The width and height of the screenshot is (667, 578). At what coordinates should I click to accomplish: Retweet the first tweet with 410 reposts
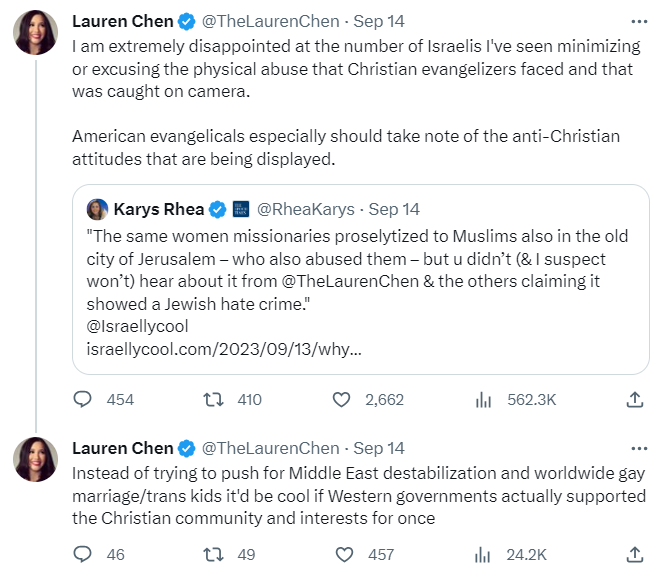[212, 399]
